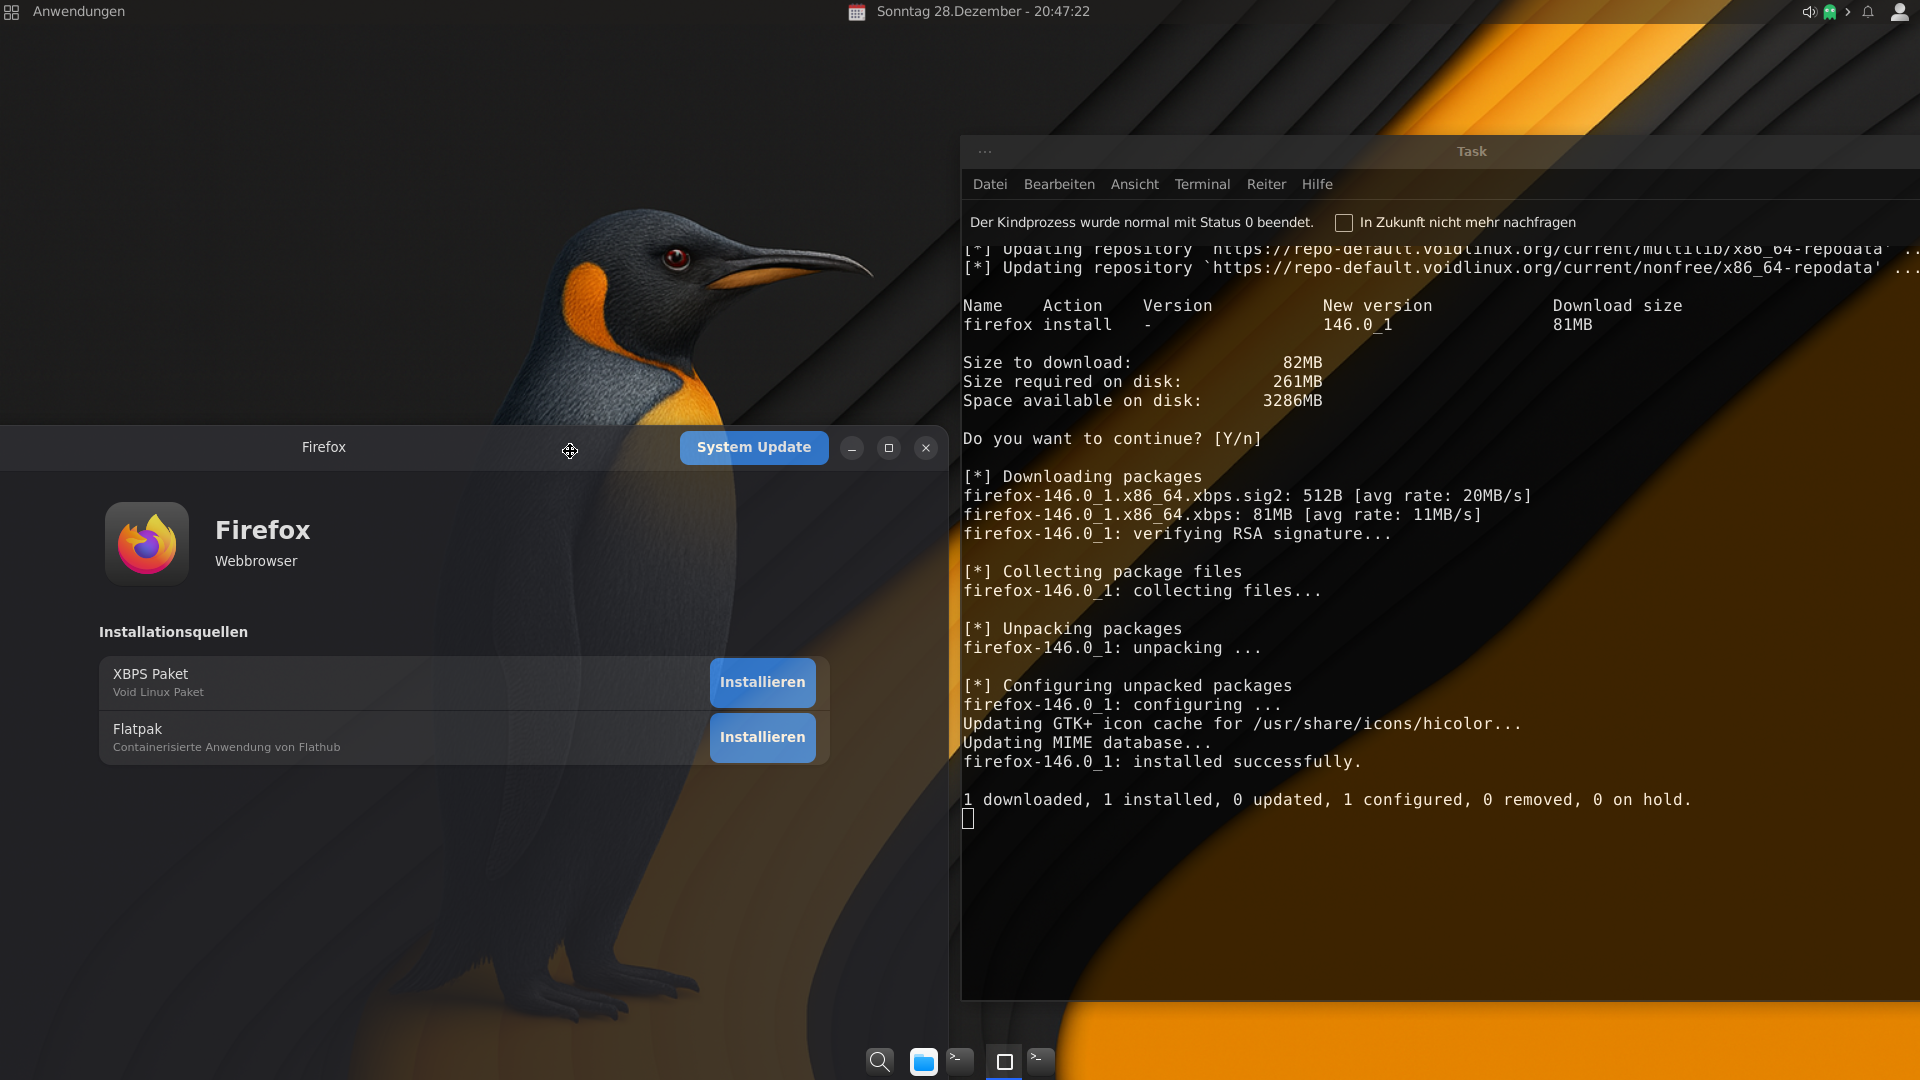
Task: Click the Firefox app logo icon
Action: pos(147,543)
